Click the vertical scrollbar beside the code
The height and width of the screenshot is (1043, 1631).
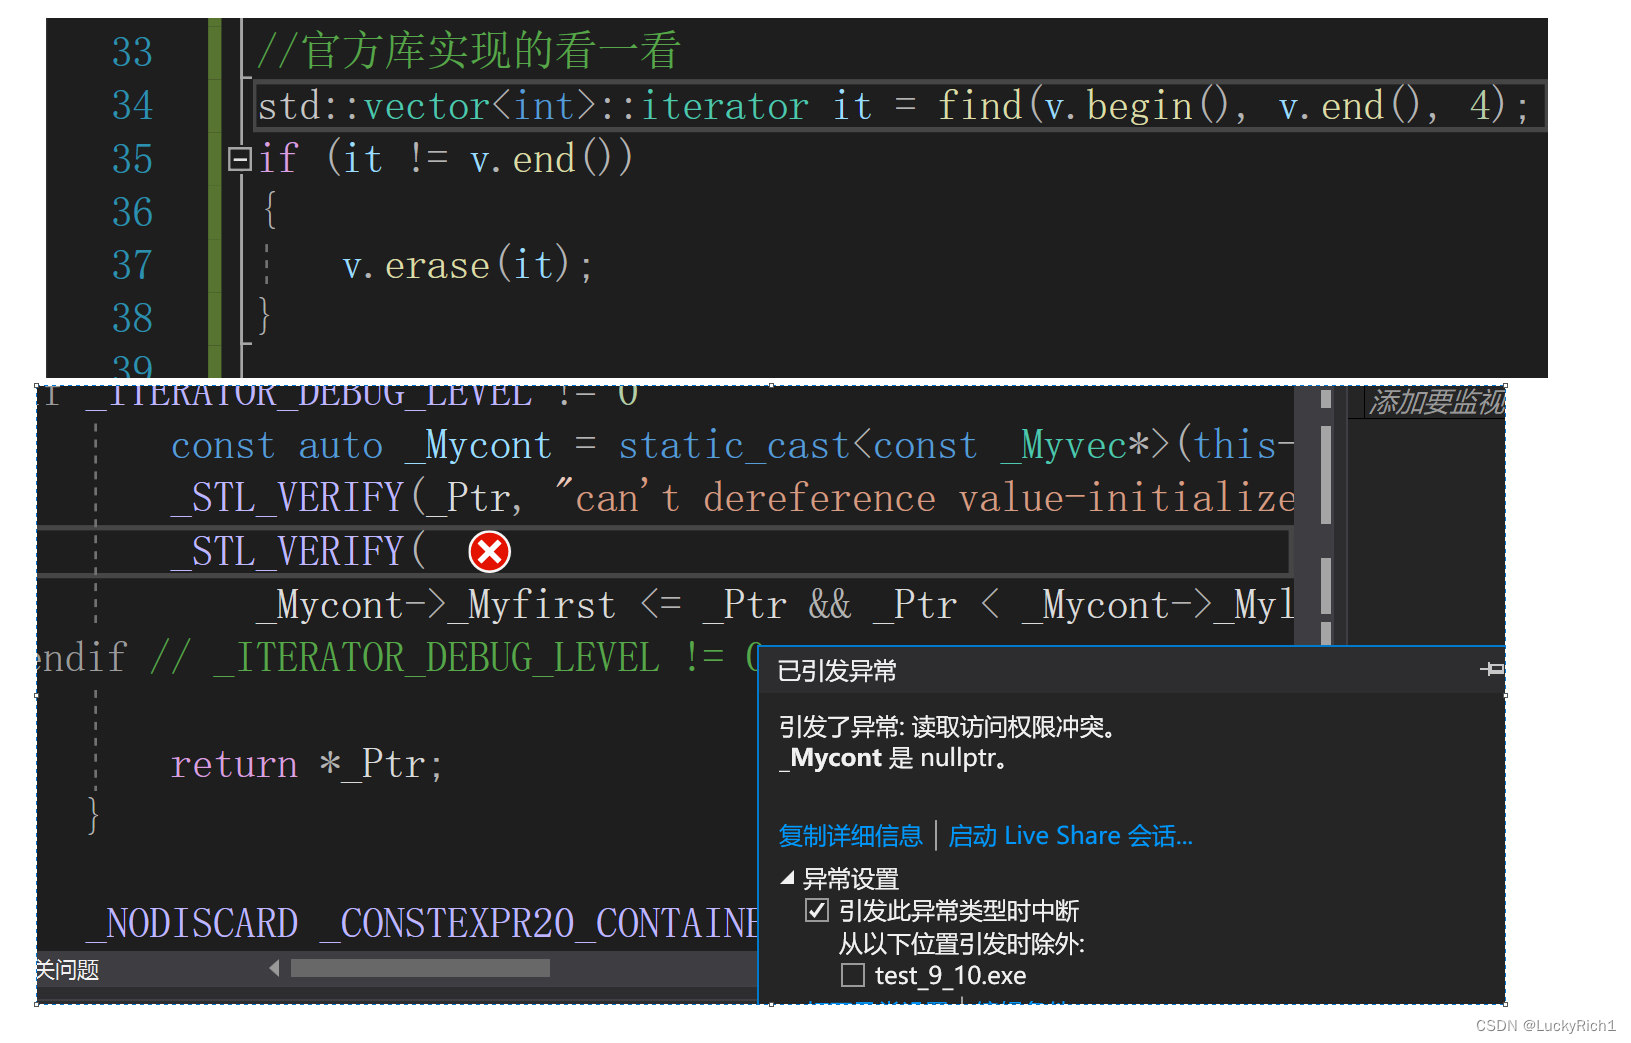(1325, 515)
